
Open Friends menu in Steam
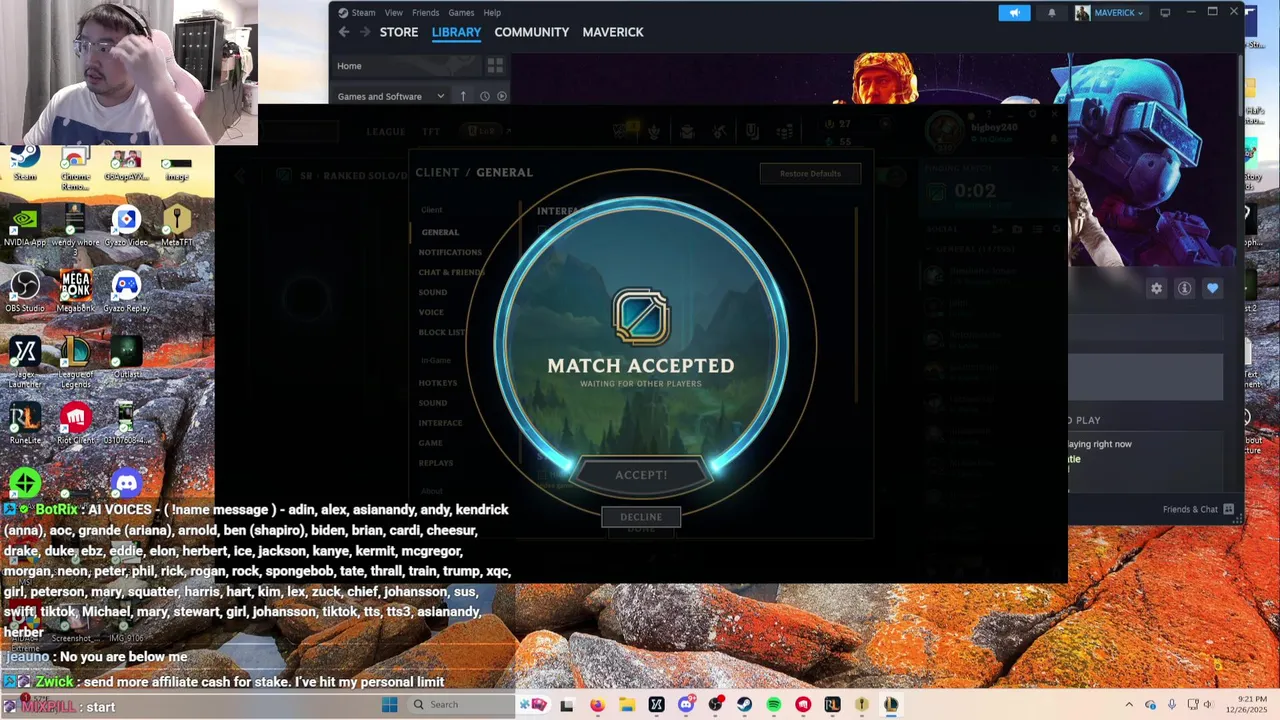coord(425,13)
